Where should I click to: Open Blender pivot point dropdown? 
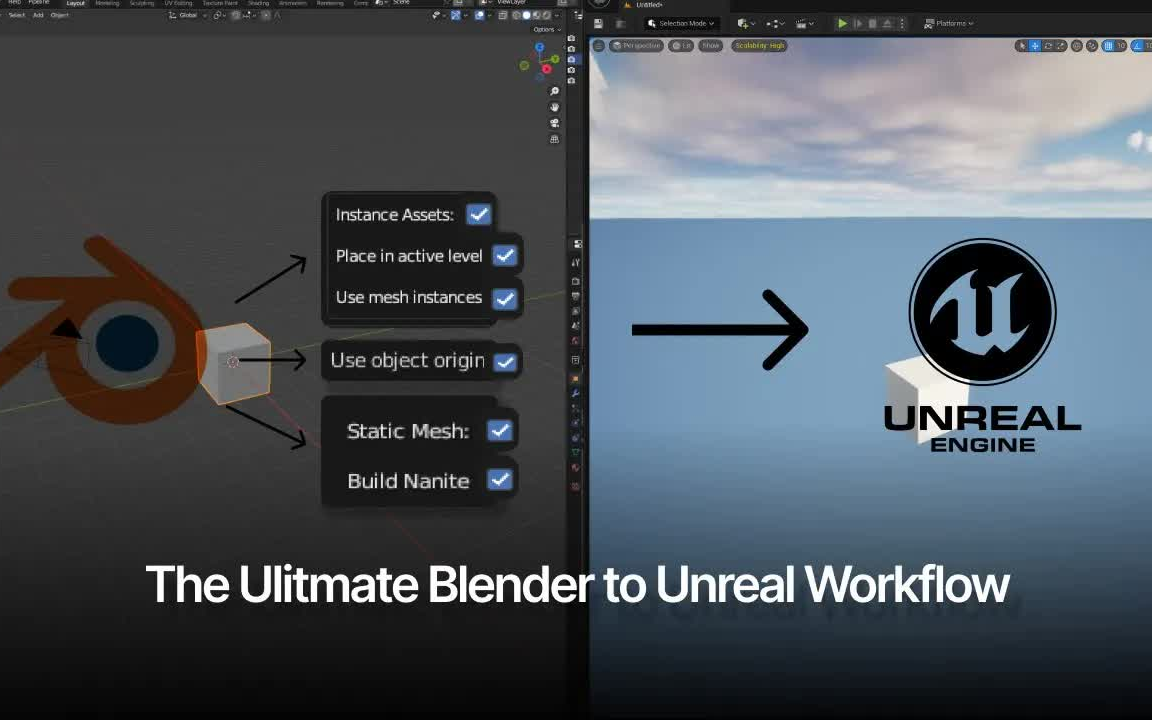point(218,15)
